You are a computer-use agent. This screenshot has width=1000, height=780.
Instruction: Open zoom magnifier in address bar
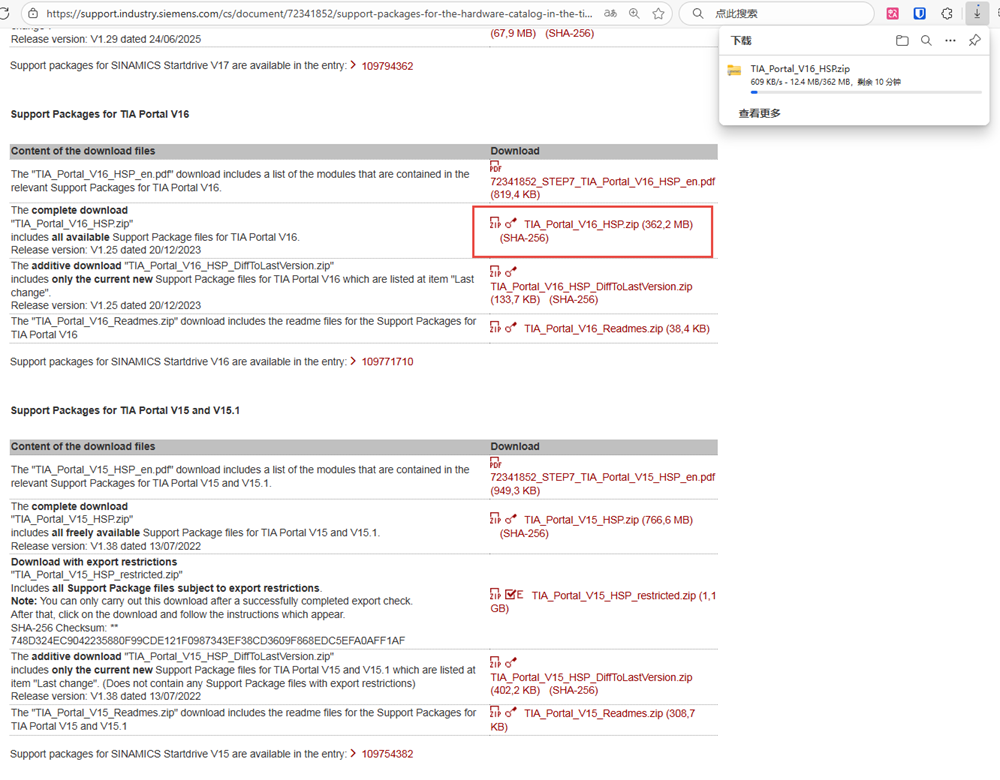[634, 13]
